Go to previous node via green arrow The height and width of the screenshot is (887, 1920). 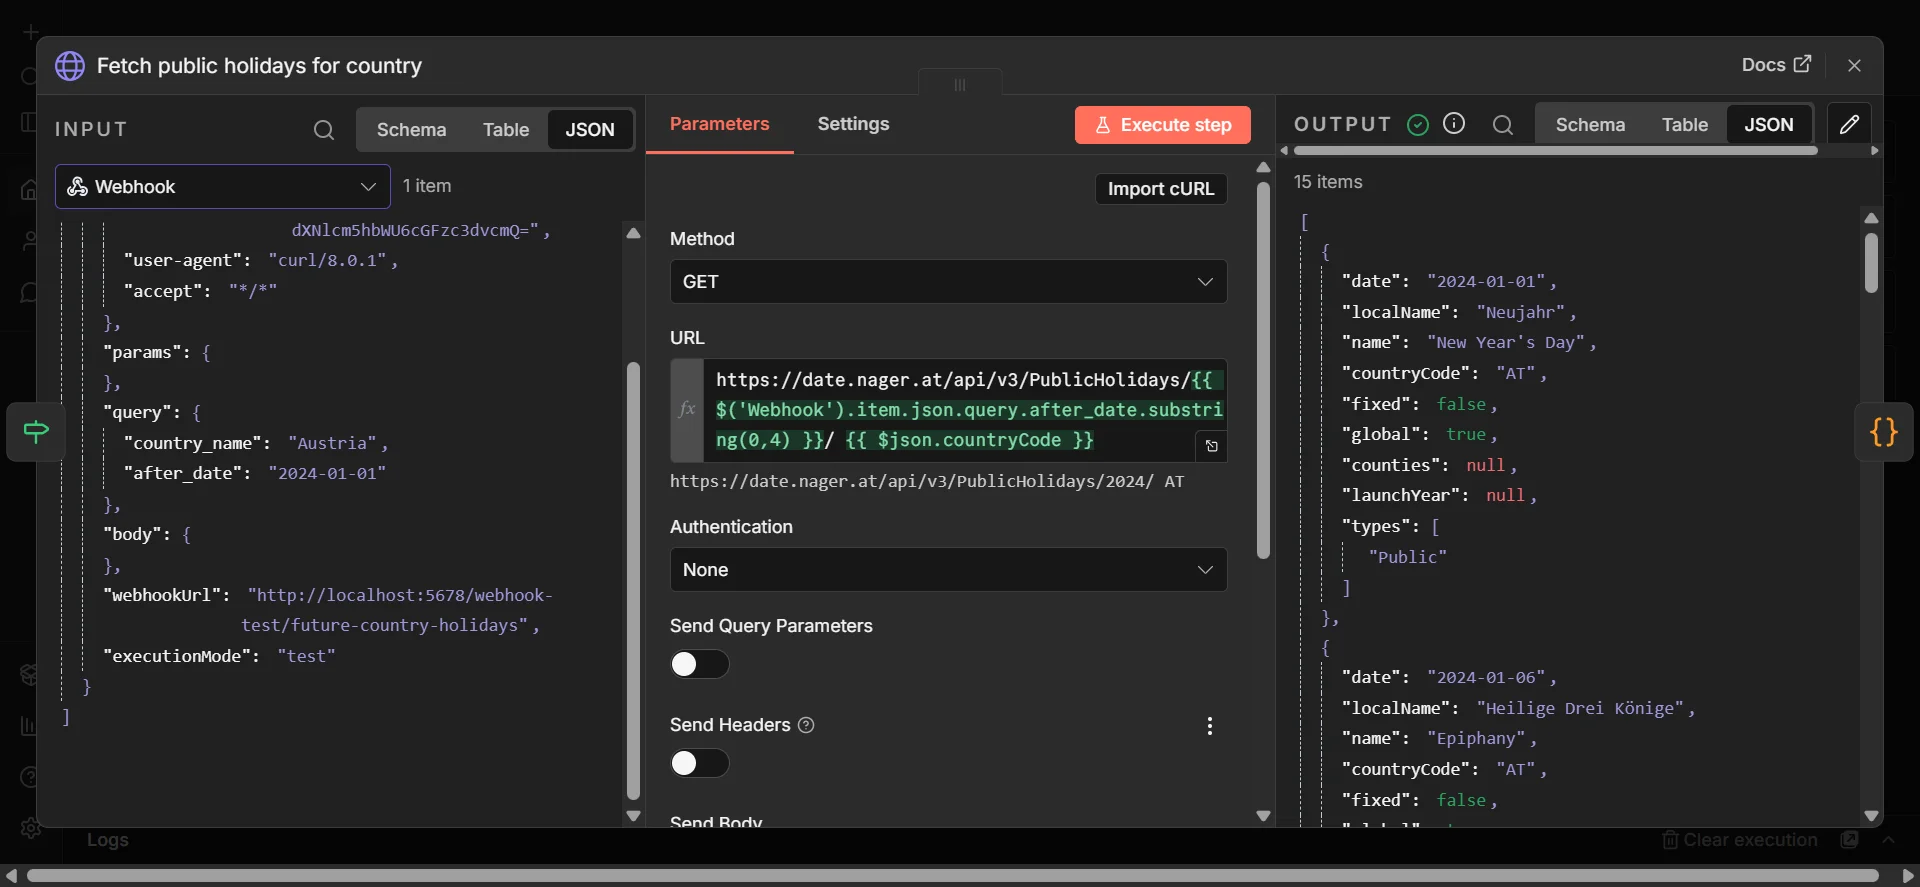36,432
